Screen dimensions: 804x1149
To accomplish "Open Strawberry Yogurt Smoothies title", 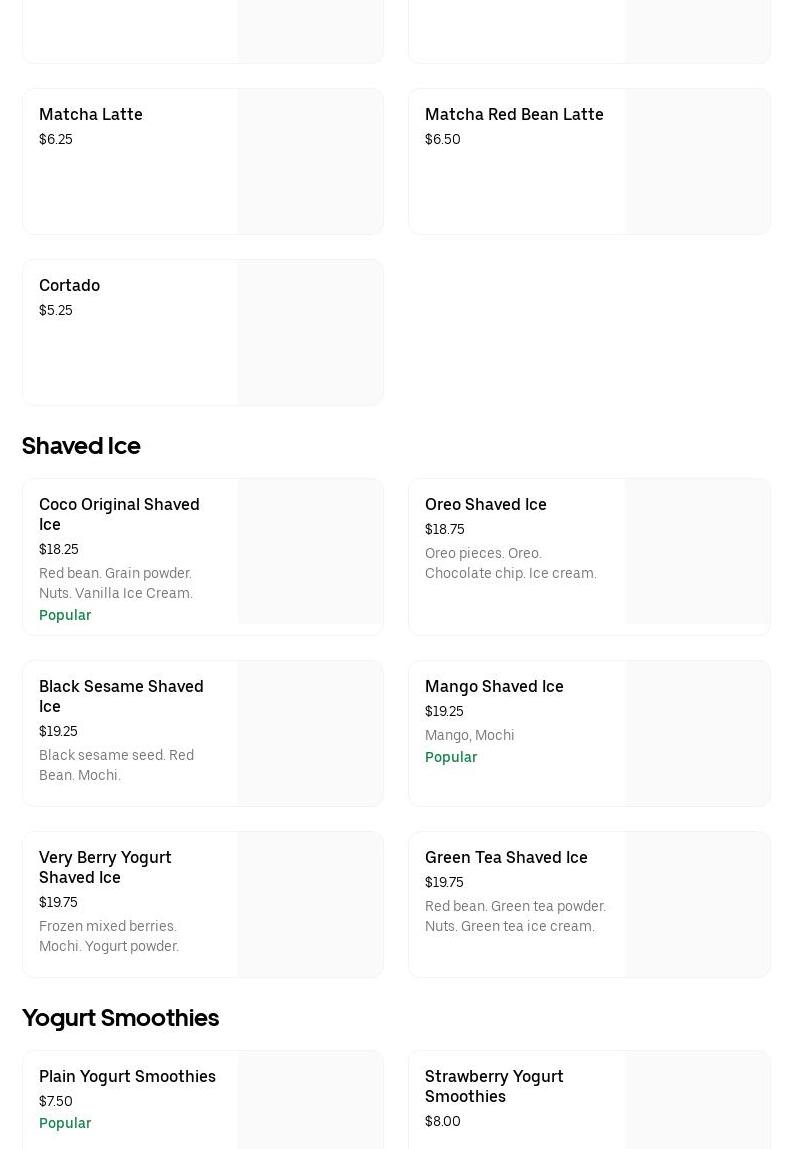I will click(x=494, y=1086).
